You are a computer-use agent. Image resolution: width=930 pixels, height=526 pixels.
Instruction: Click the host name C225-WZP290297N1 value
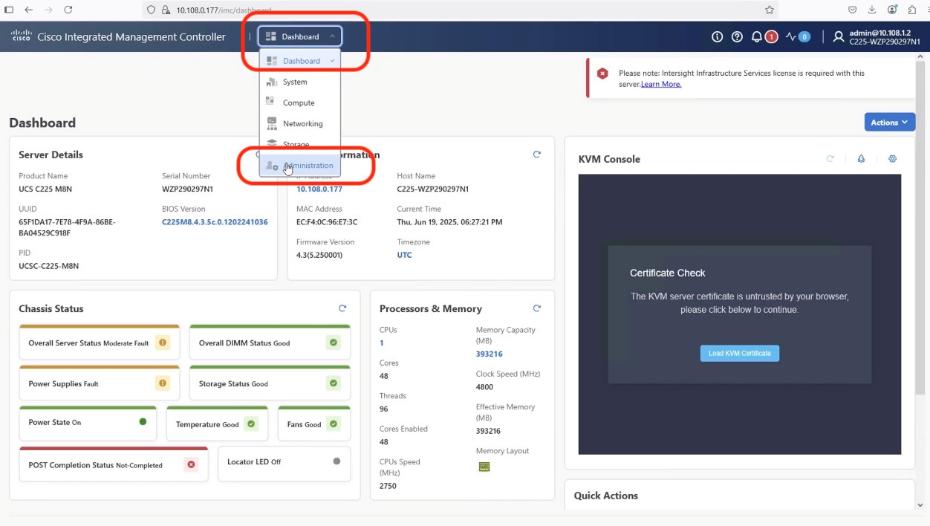coord(432,189)
